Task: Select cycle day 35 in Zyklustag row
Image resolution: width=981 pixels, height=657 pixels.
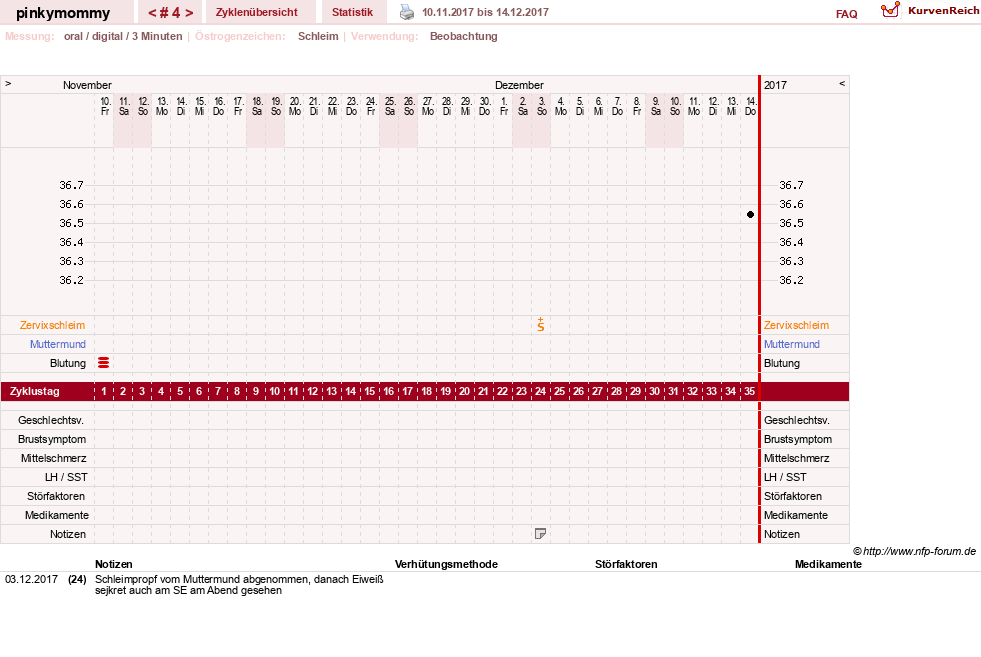Action: [750, 392]
